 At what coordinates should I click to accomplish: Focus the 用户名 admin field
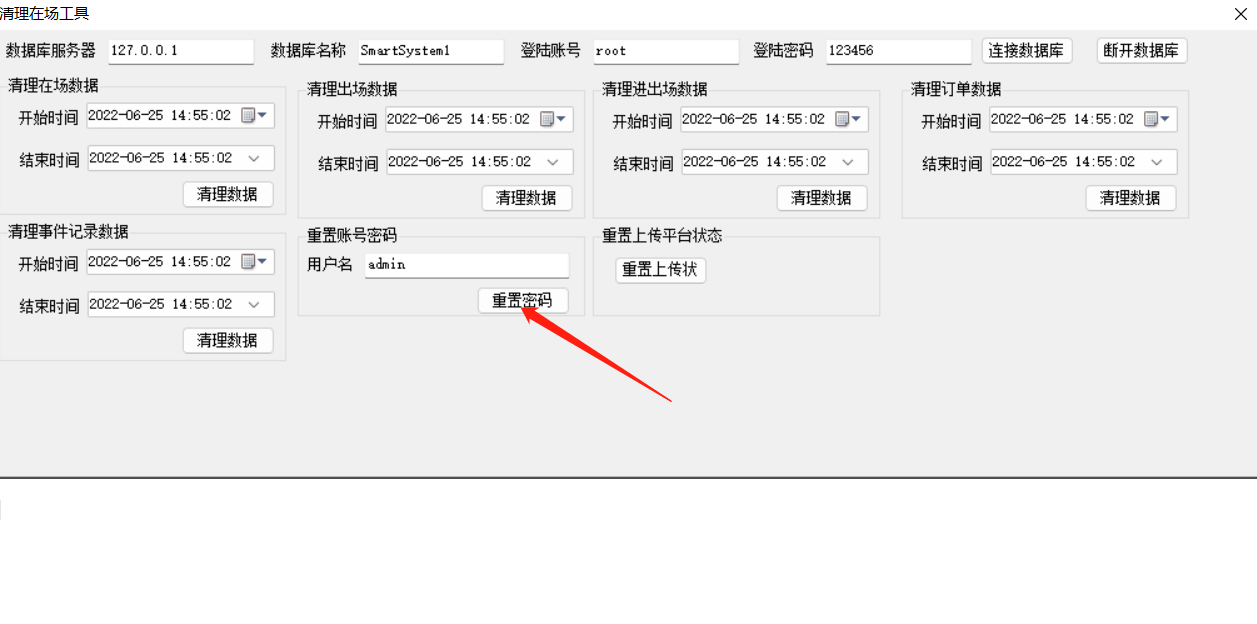[x=467, y=265]
